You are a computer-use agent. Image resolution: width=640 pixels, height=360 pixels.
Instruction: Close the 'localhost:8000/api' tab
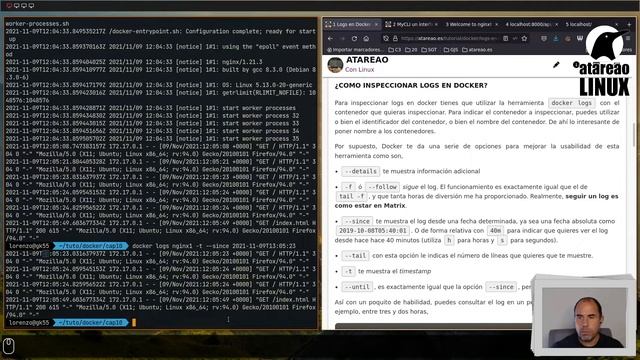[x=556, y=24]
